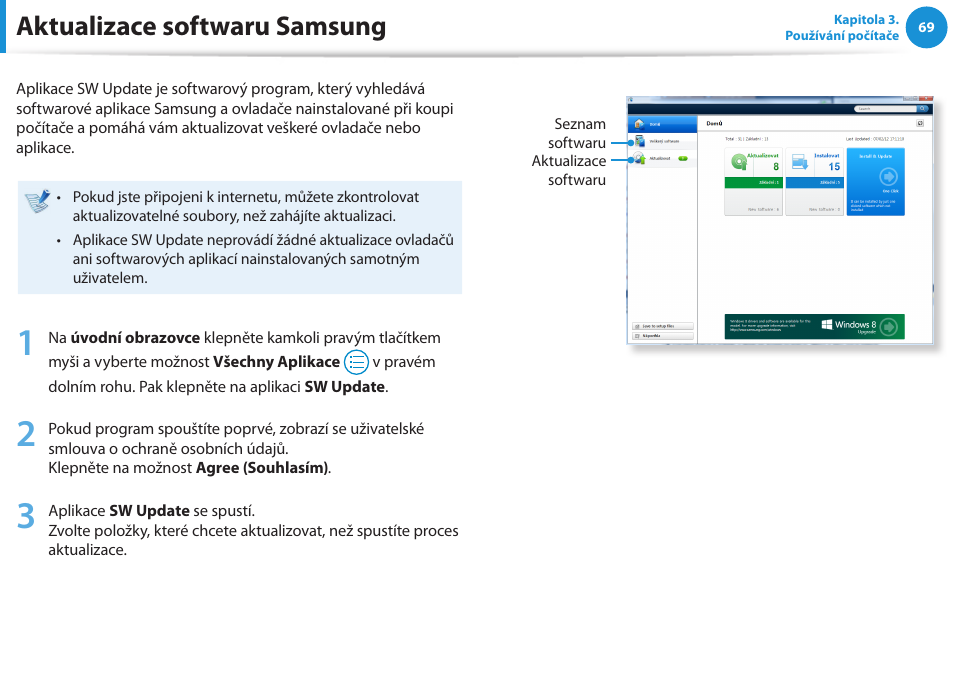Viewport: 954px width, 677px height.
Task: Click the 'Kapitola 3.' header text
Action: click(866, 19)
